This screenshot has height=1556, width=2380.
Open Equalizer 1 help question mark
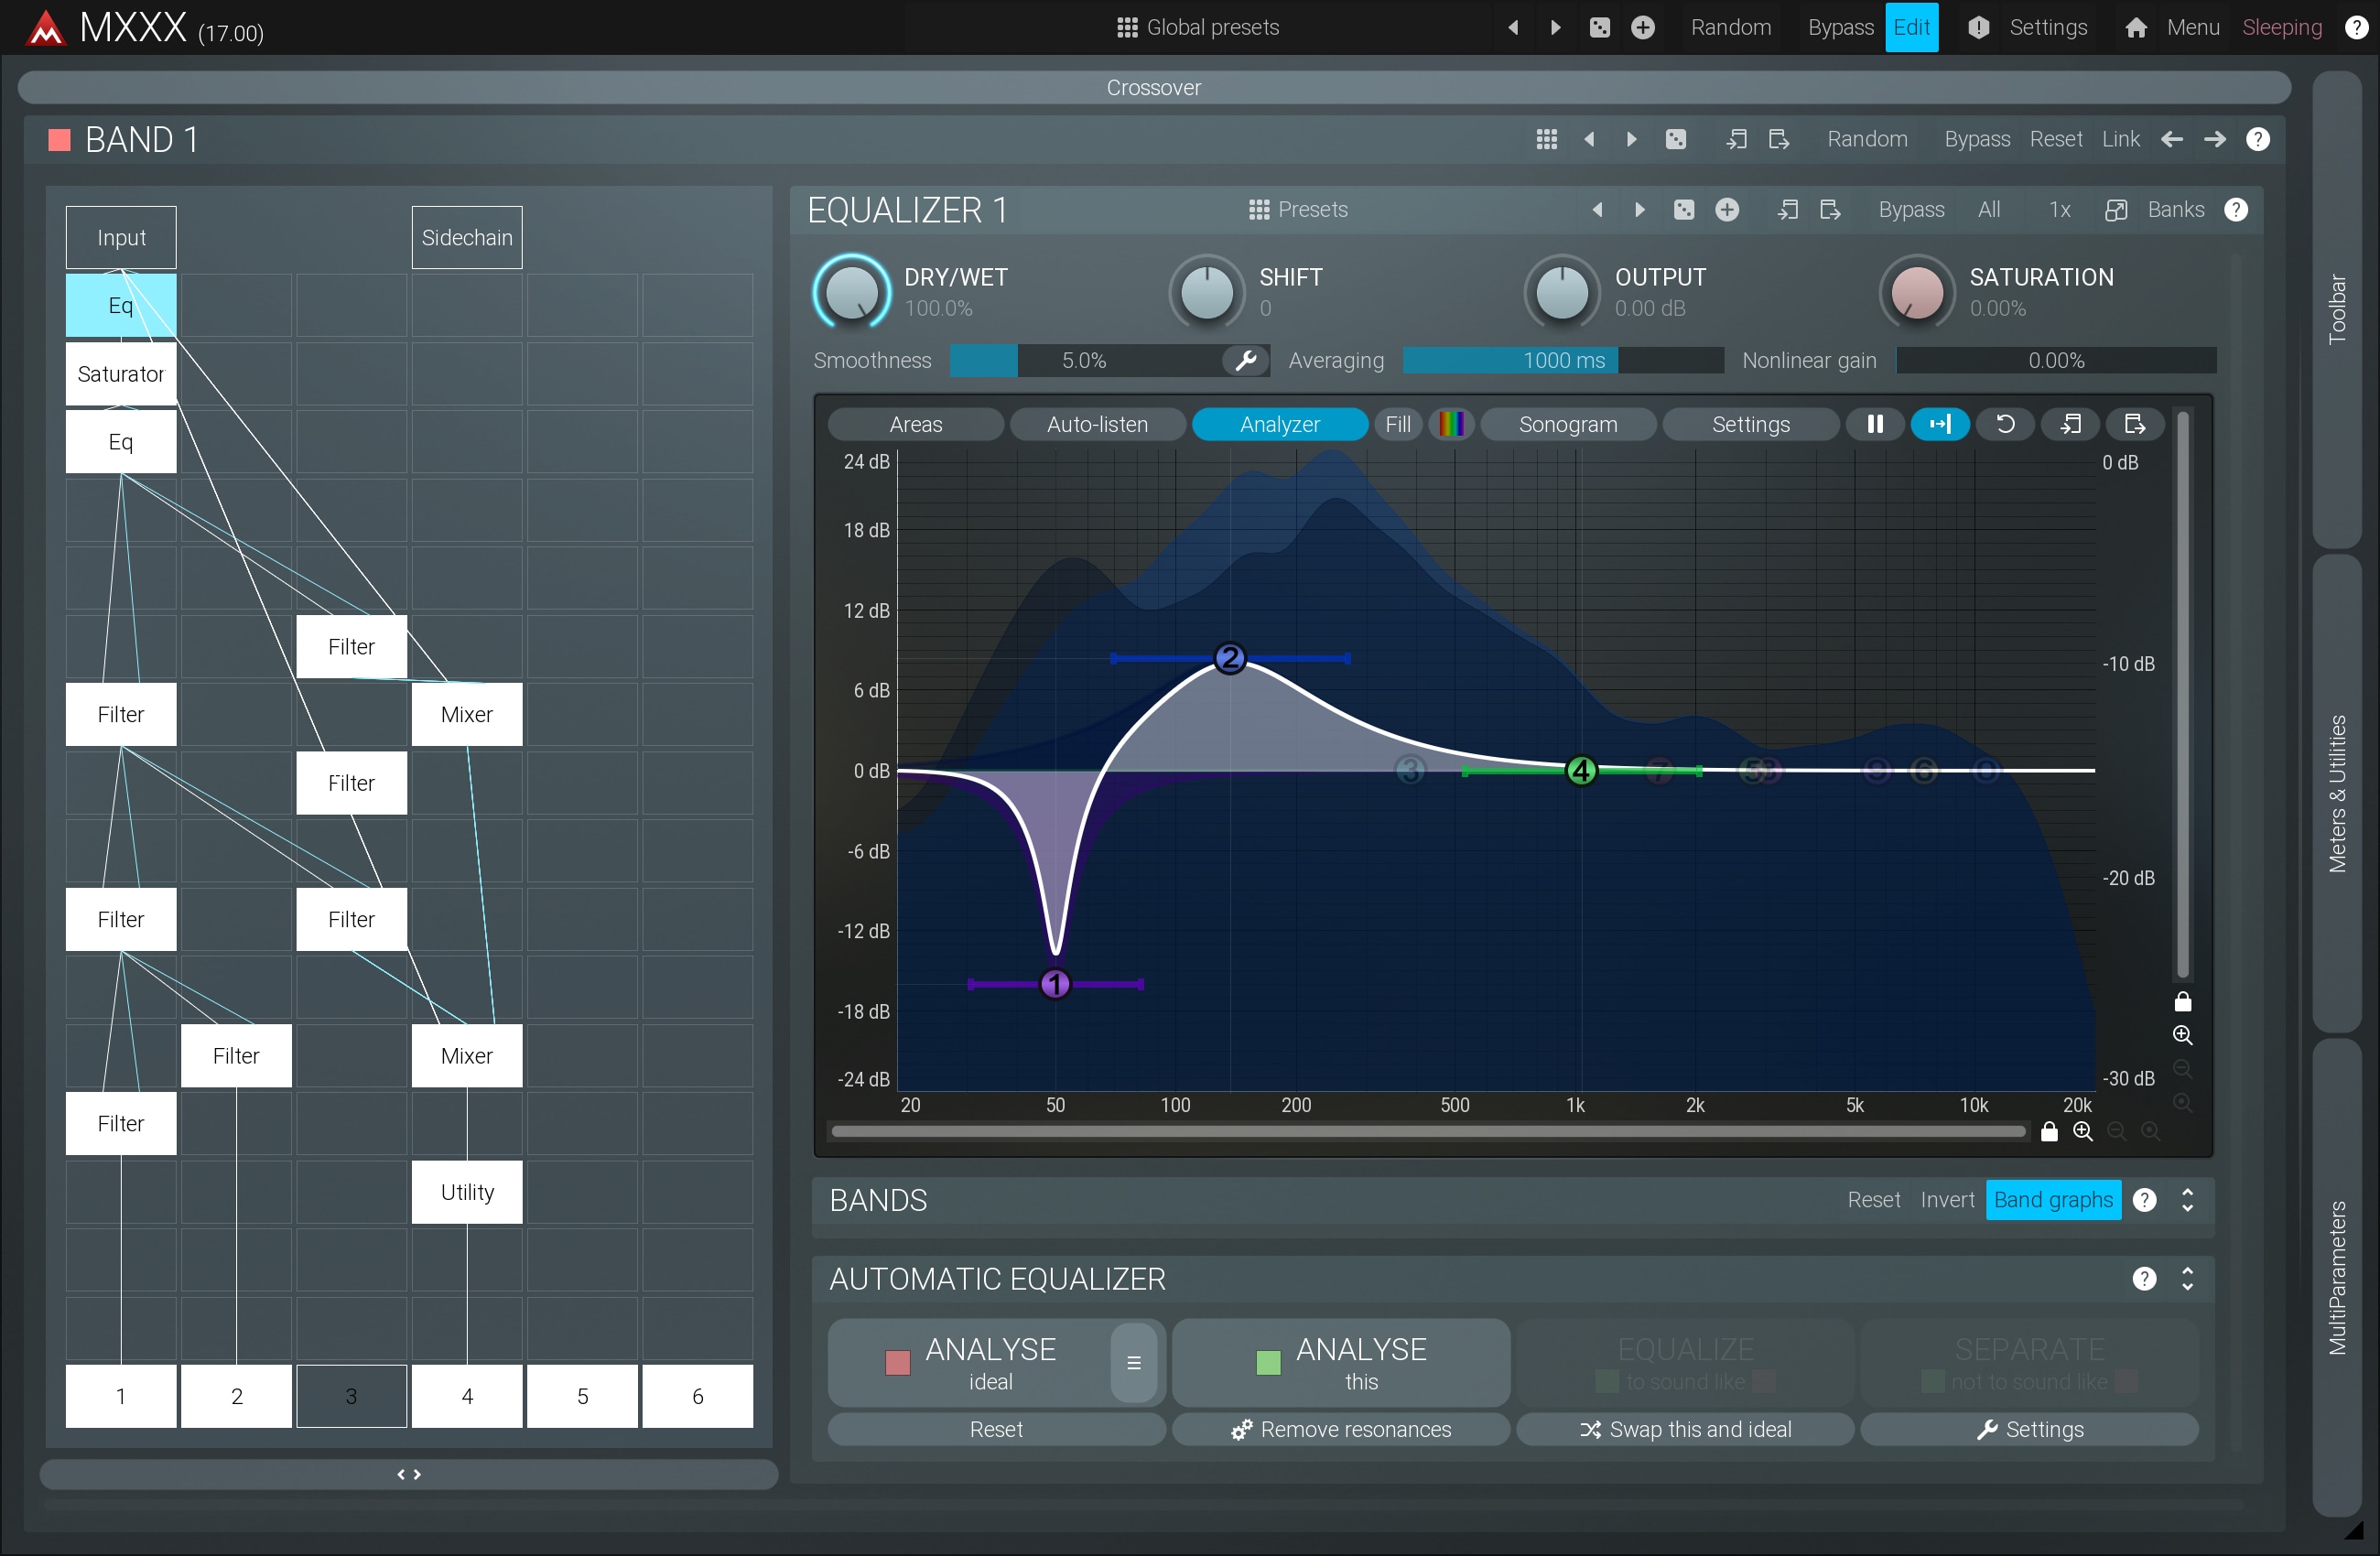click(x=2236, y=210)
